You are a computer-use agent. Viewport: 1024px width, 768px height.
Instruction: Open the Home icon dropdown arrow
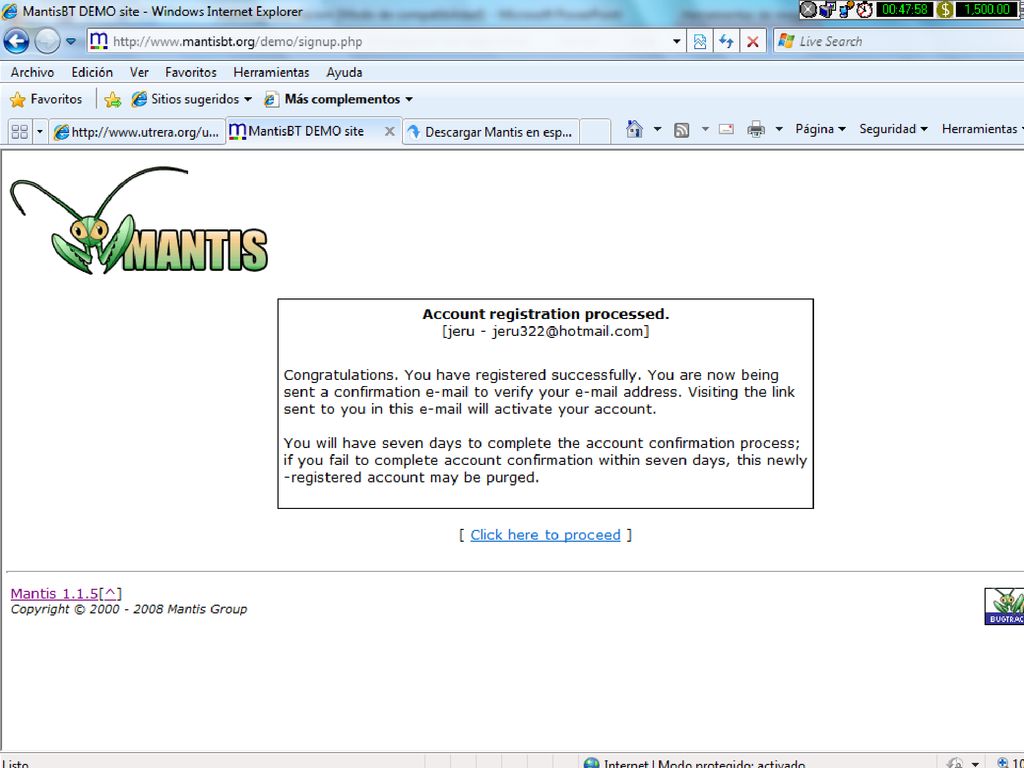pyautogui.click(x=658, y=129)
